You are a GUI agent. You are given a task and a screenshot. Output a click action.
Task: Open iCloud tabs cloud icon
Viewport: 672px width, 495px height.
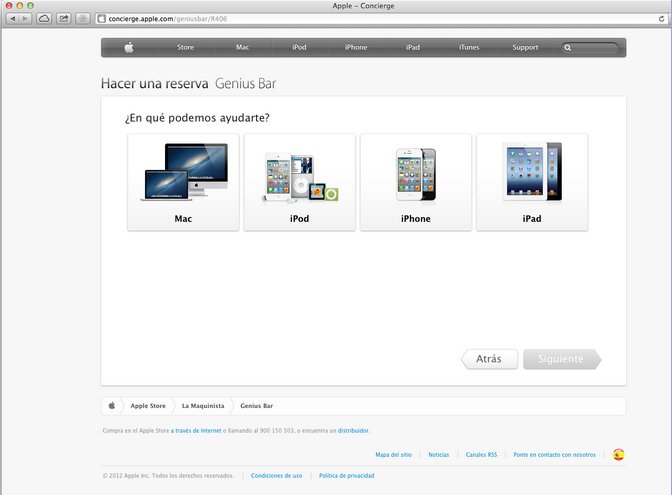44,19
